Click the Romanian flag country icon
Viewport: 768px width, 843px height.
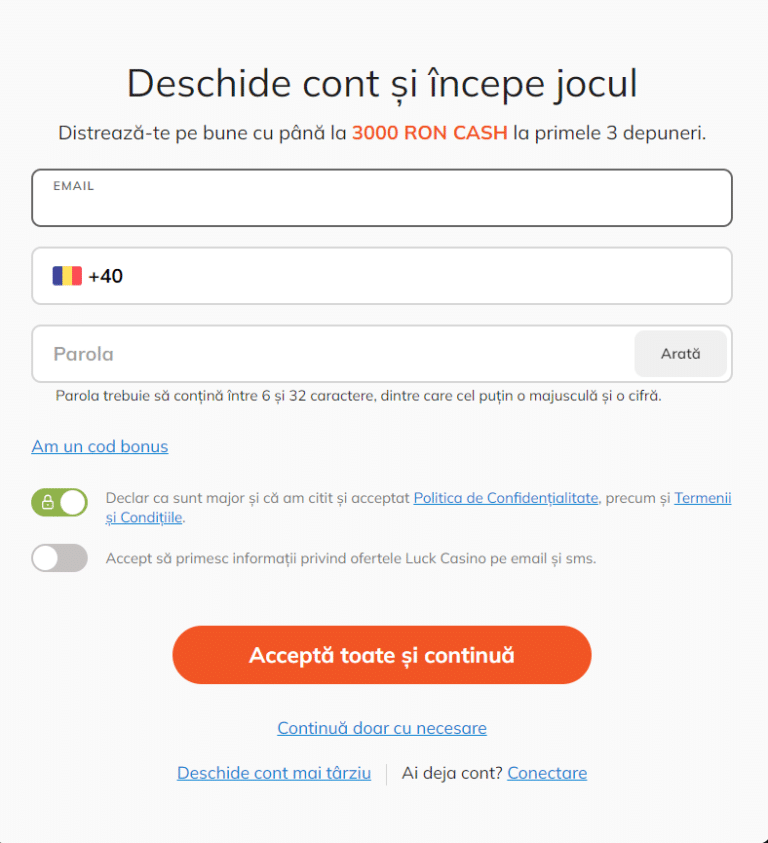(x=67, y=276)
